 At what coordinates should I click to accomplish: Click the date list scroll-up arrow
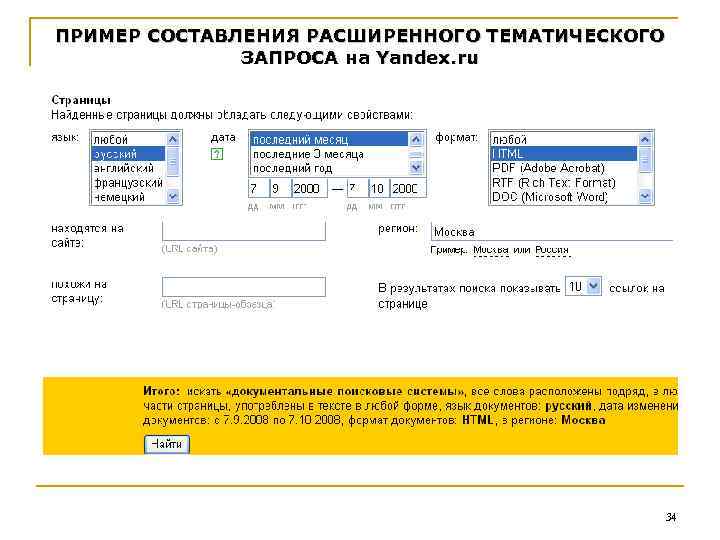[x=416, y=139]
